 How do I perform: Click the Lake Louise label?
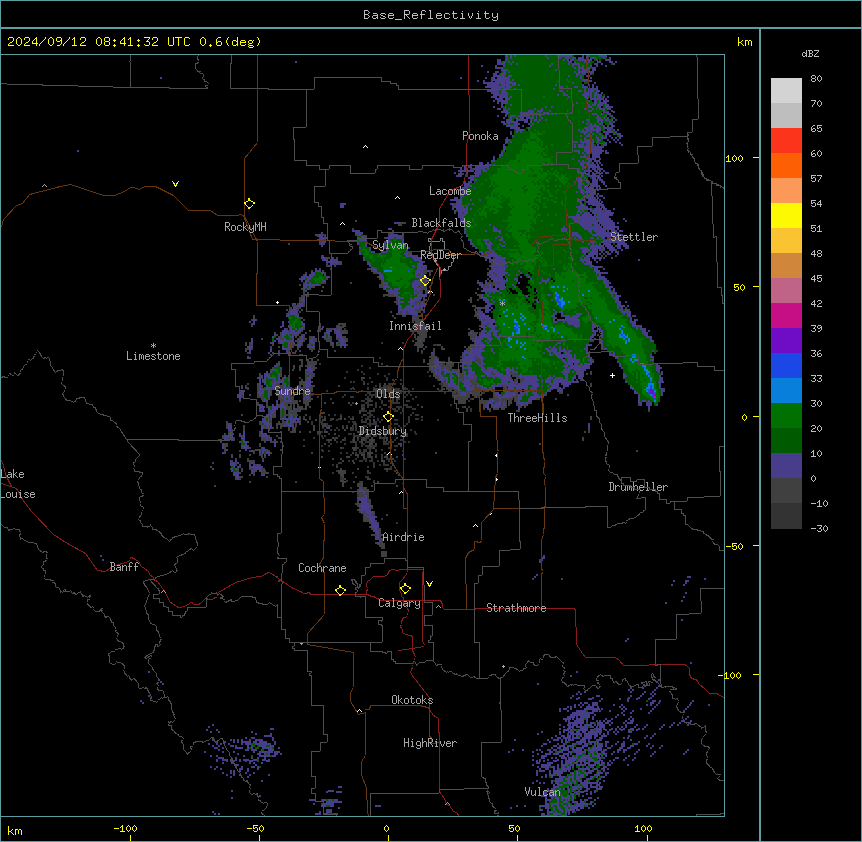(x=18, y=484)
